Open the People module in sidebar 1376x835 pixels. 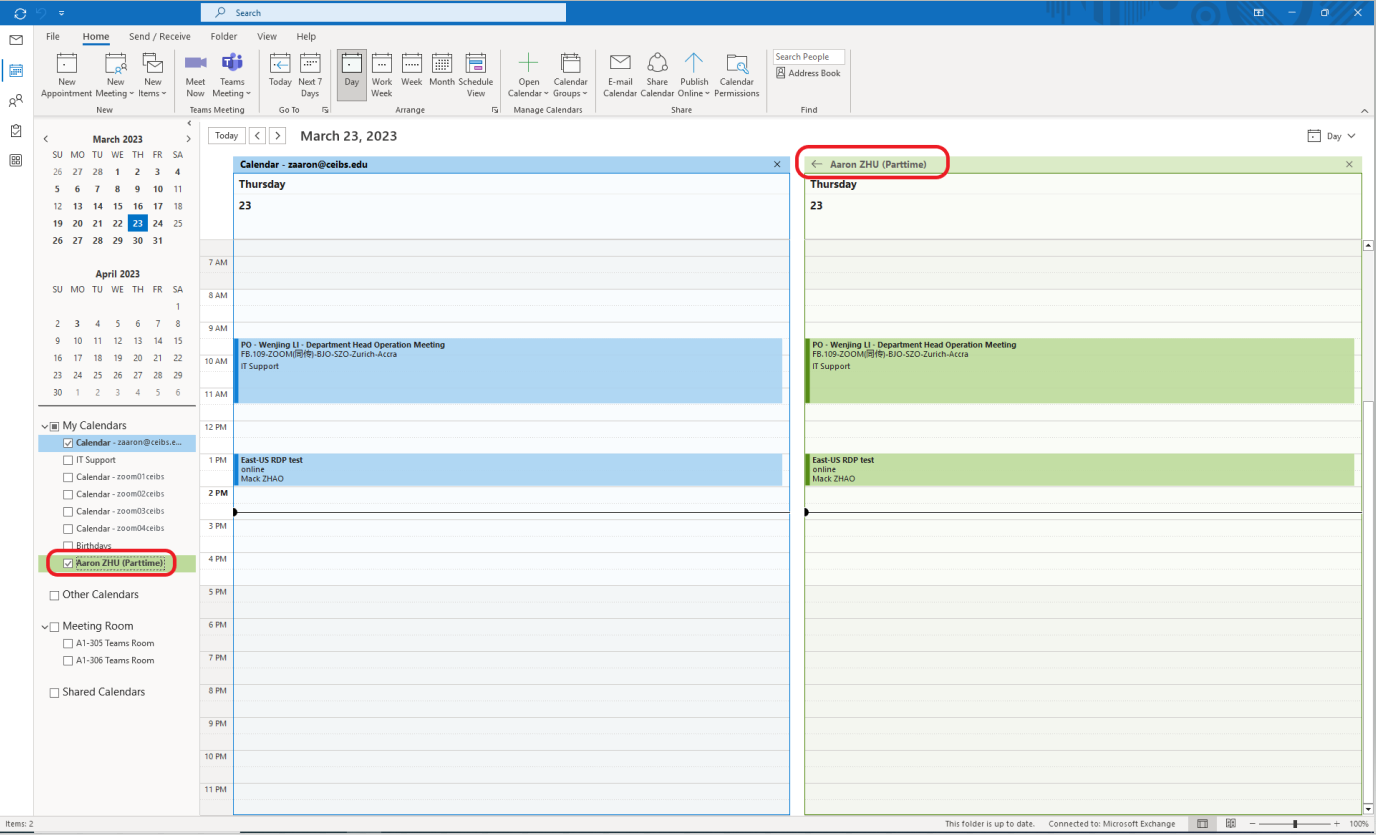16,100
